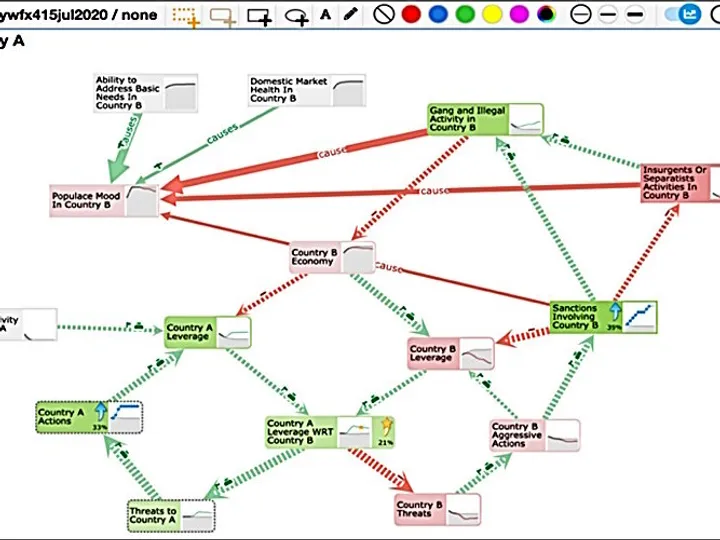Open Domestic Market Health trend thumbnail
The height and width of the screenshot is (540, 720).
tap(348, 89)
